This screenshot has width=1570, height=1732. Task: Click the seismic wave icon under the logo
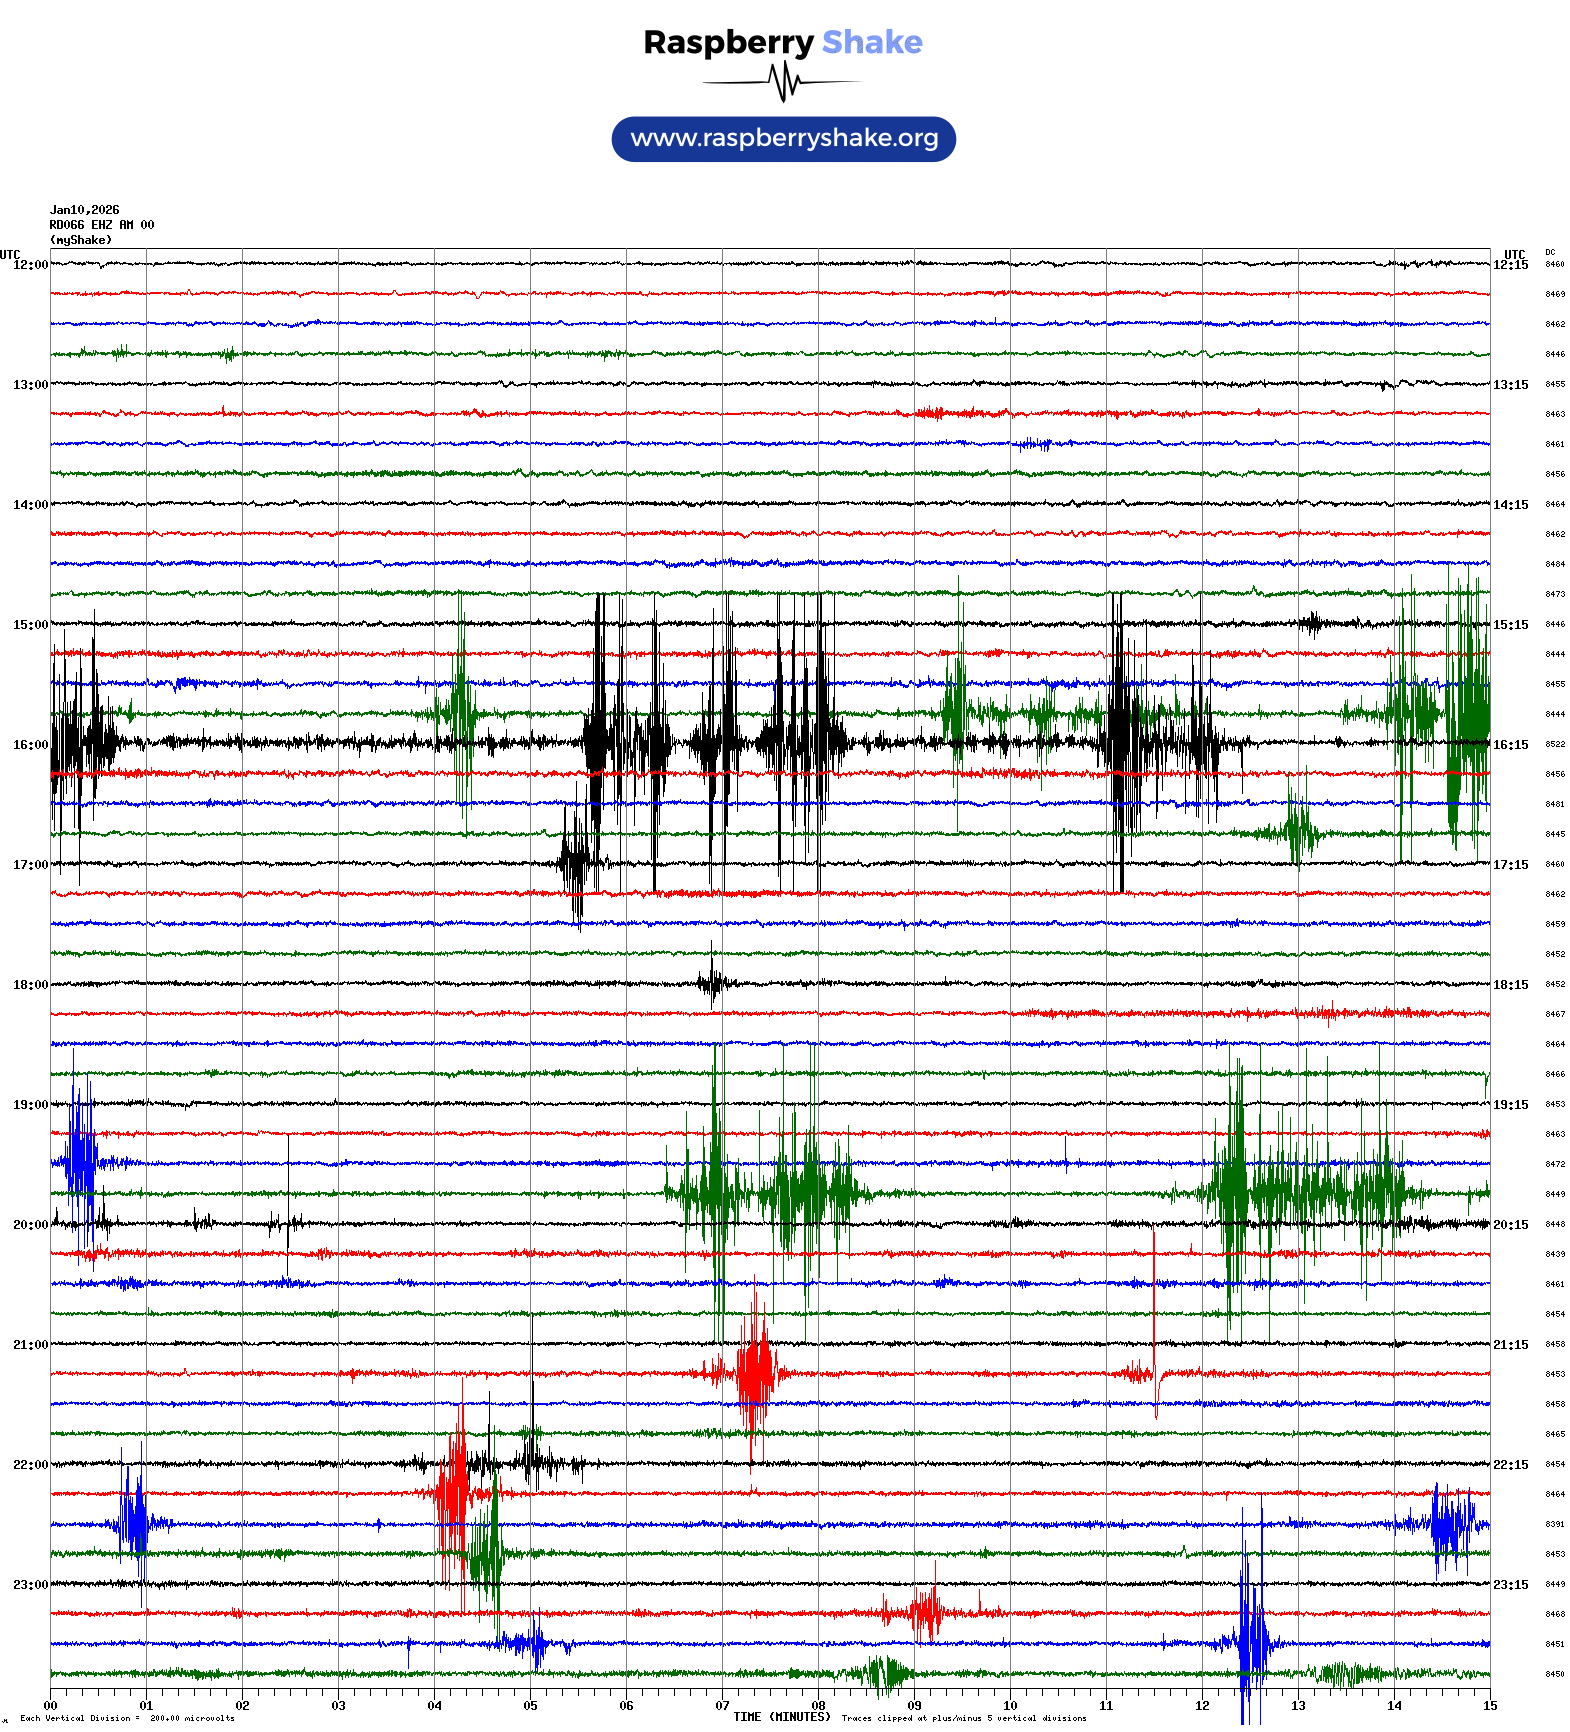[x=782, y=82]
